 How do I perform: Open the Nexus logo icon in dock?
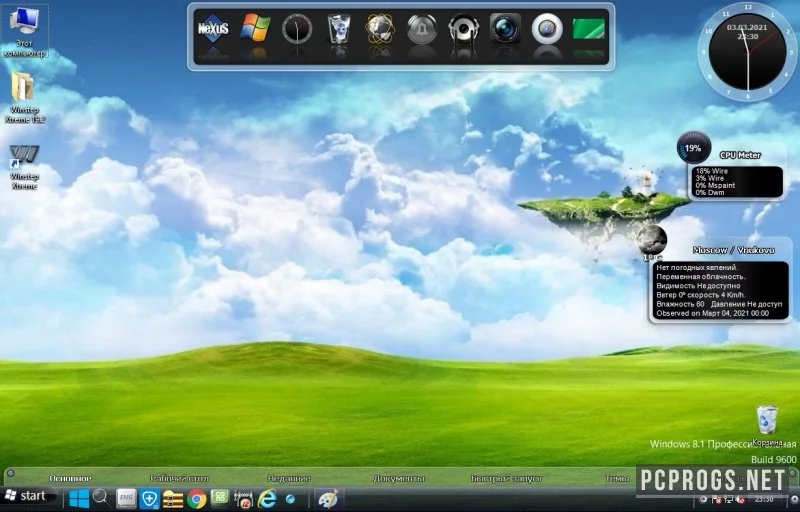click(213, 28)
